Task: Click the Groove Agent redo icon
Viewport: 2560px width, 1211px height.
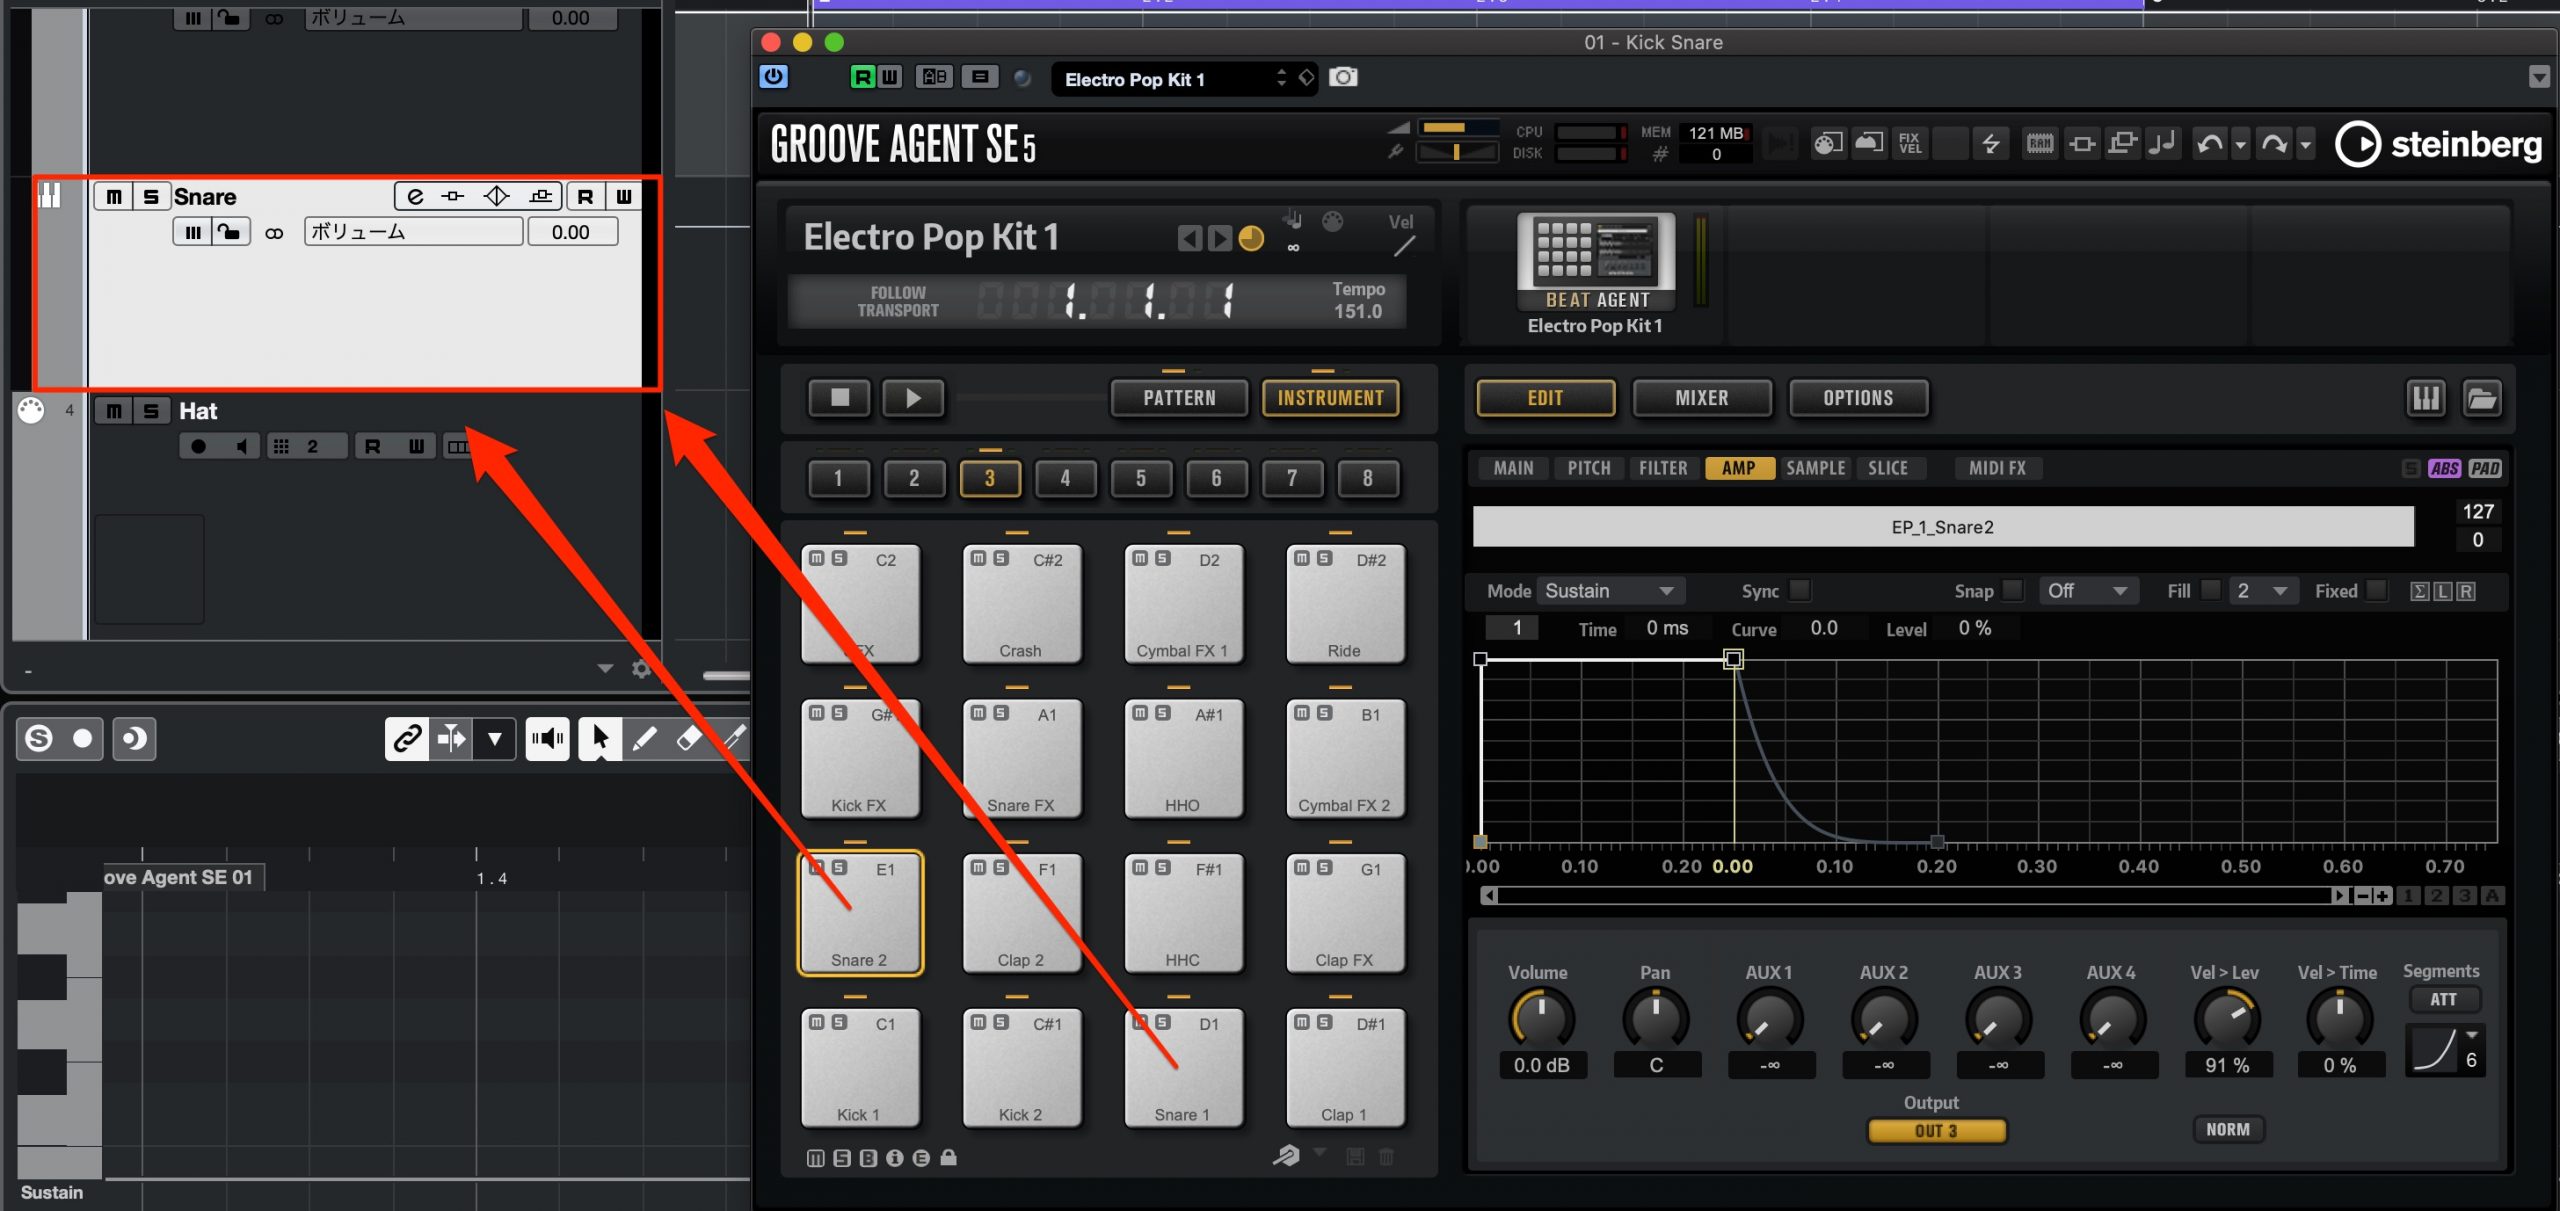Action: point(2274,144)
